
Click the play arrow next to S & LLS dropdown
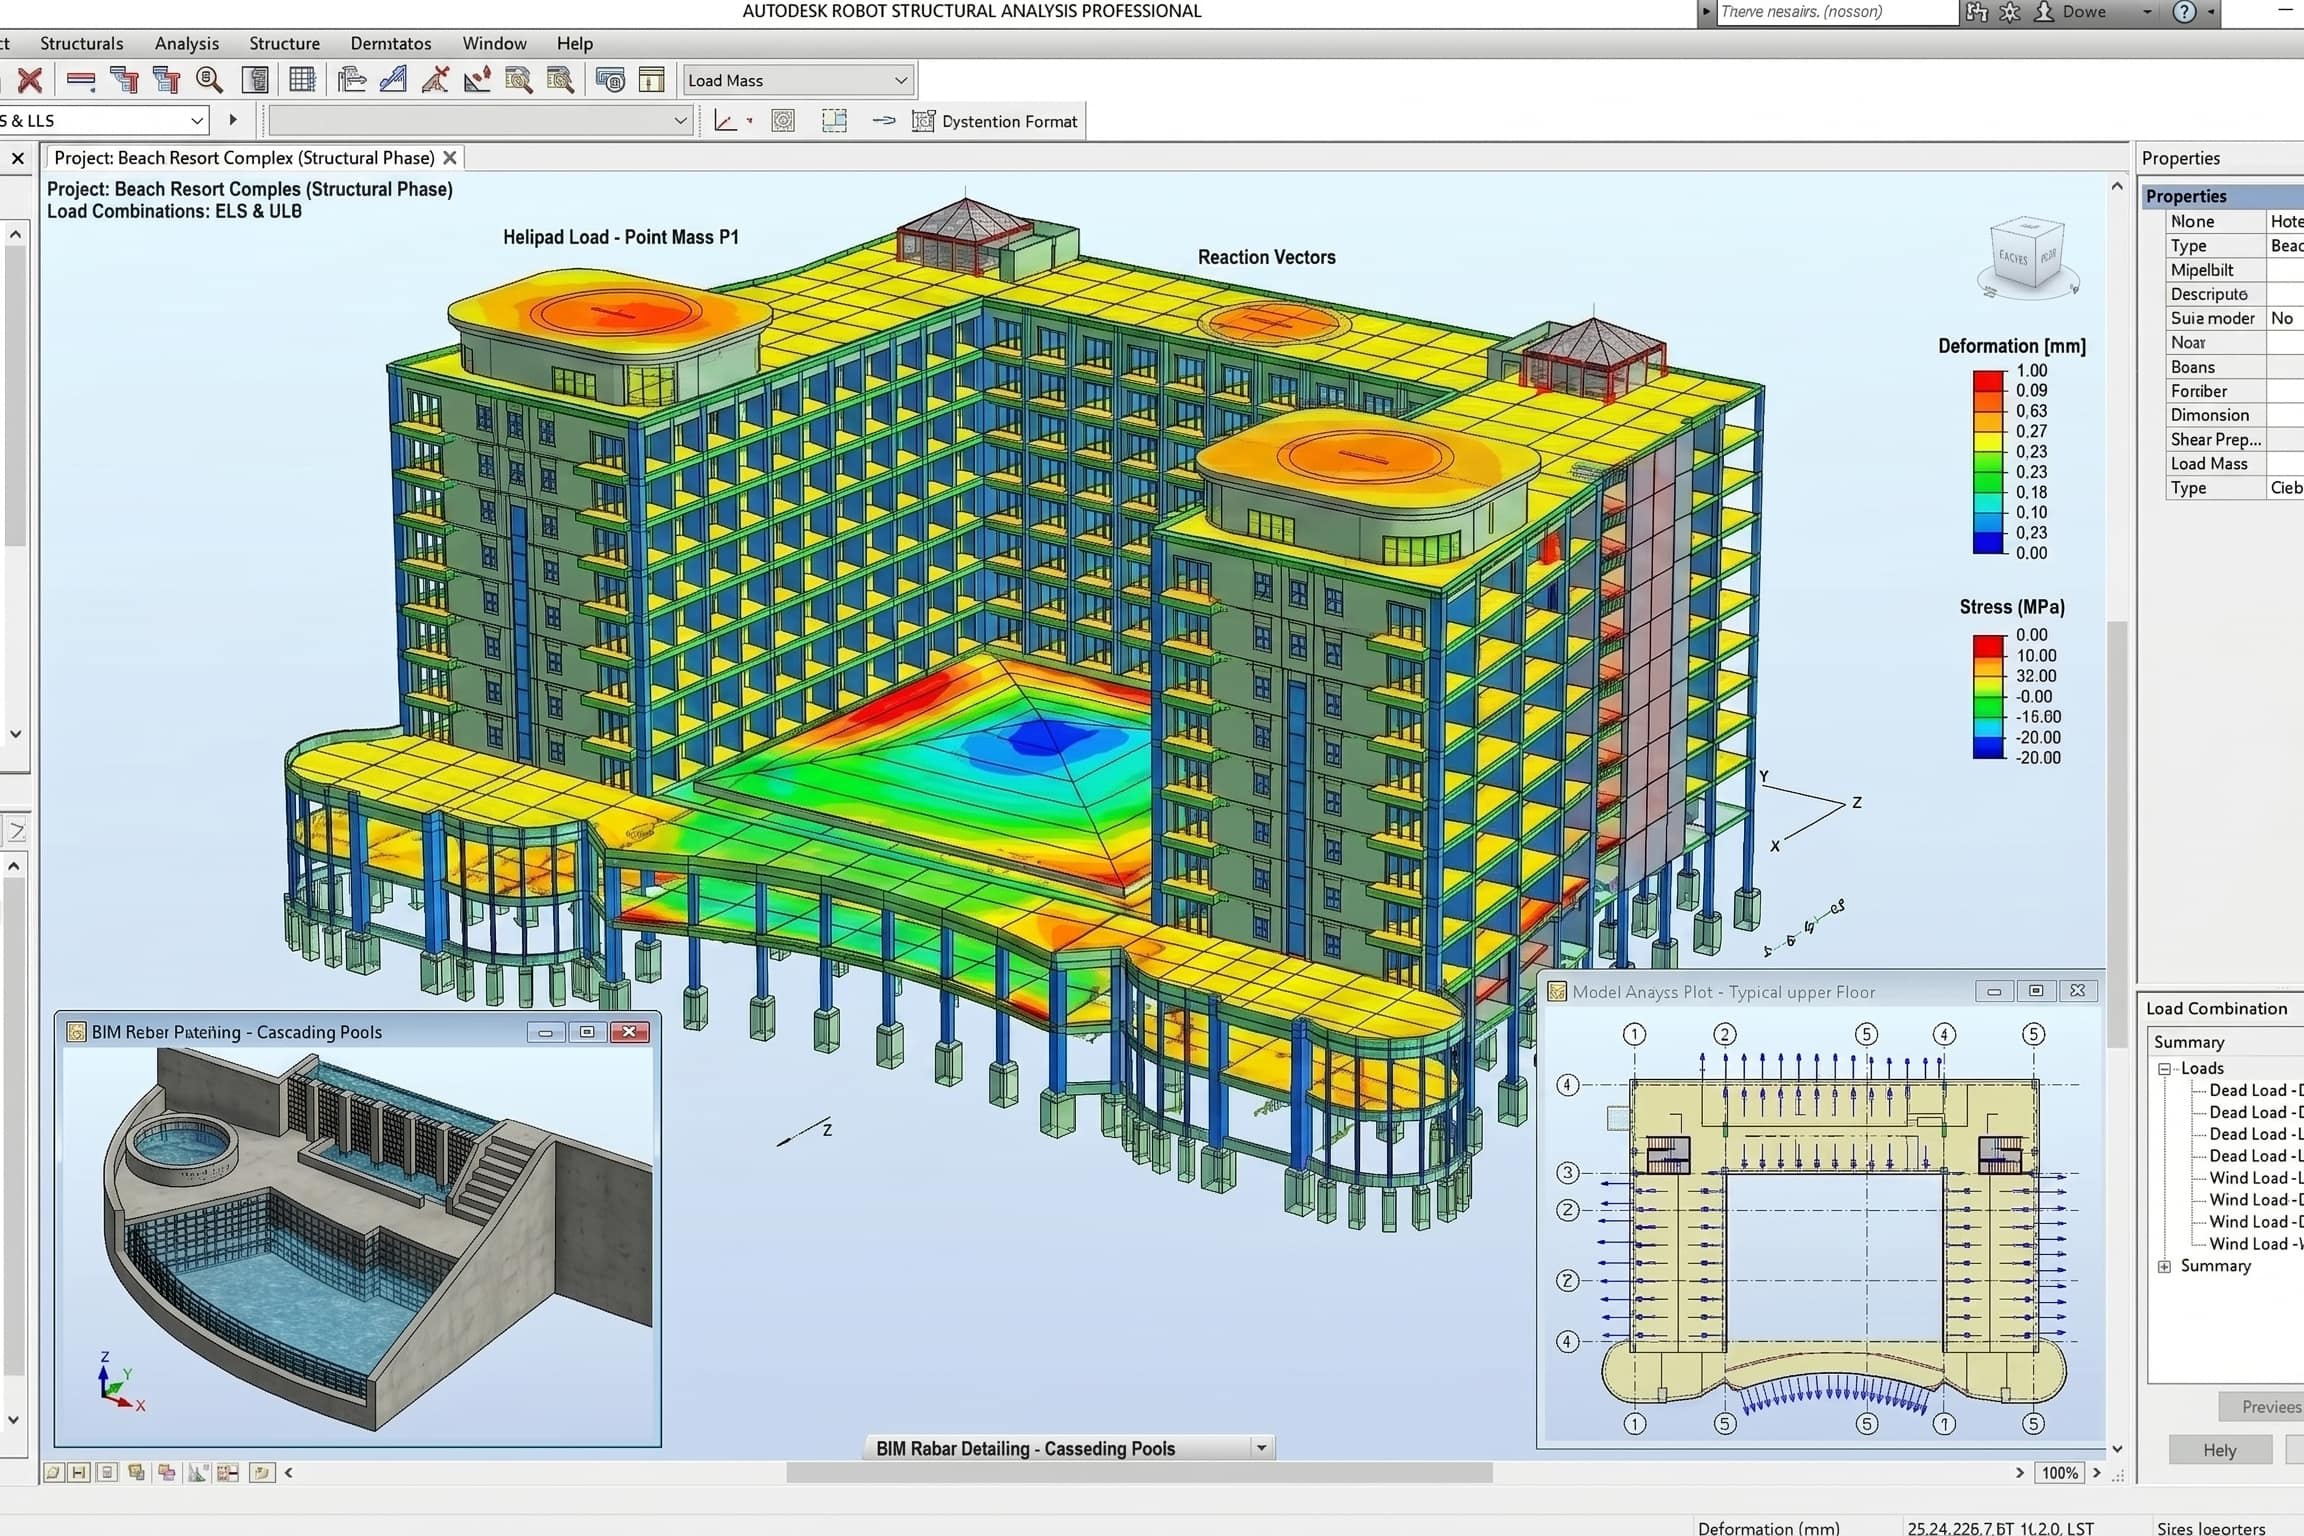click(x=232, y=120)
